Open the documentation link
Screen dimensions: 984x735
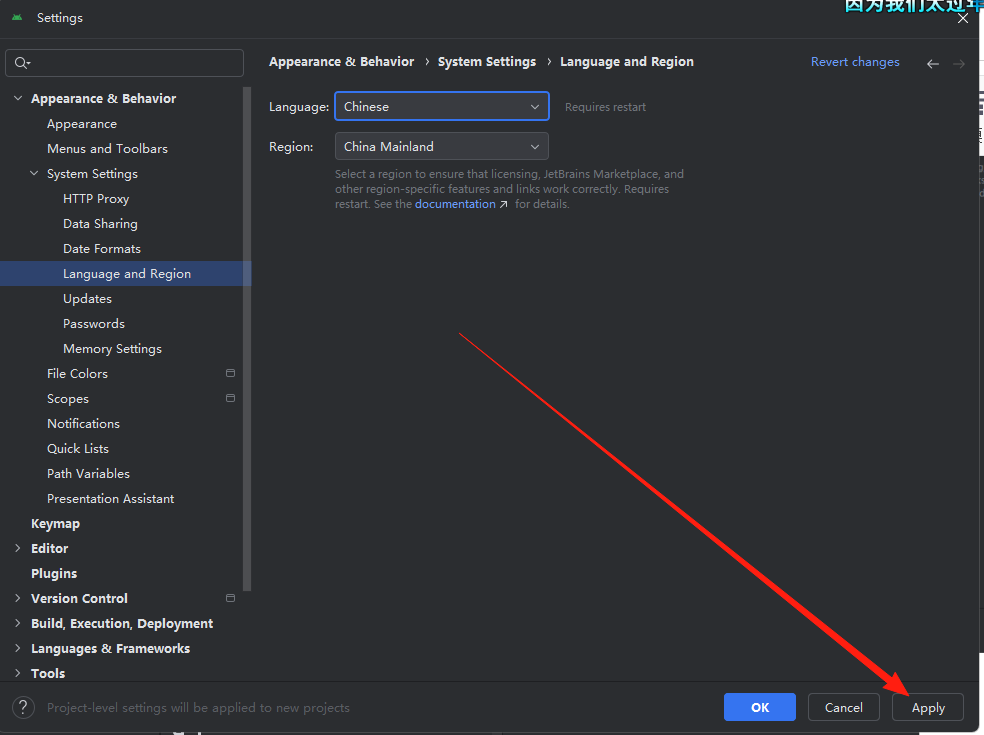pos(455,204)
